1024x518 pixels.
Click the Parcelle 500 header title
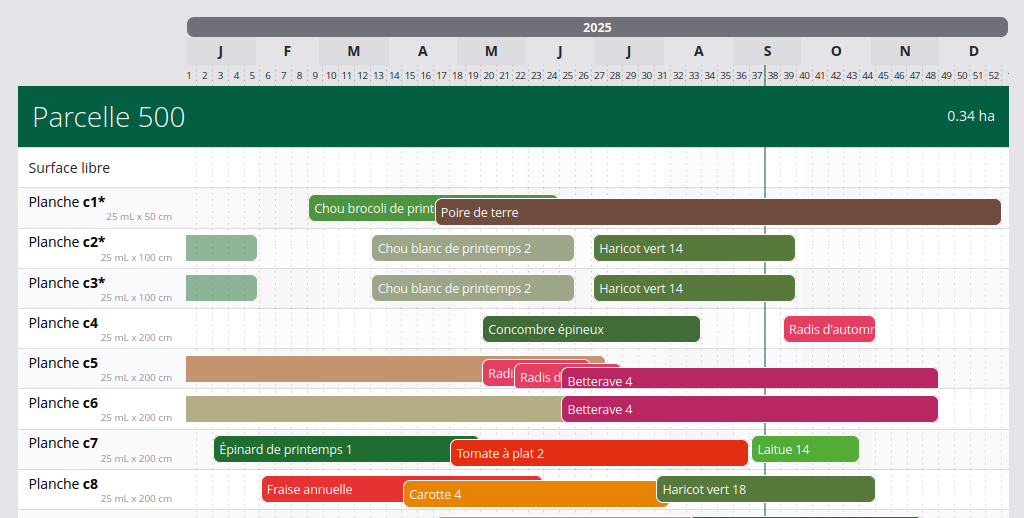pos(109,117)
